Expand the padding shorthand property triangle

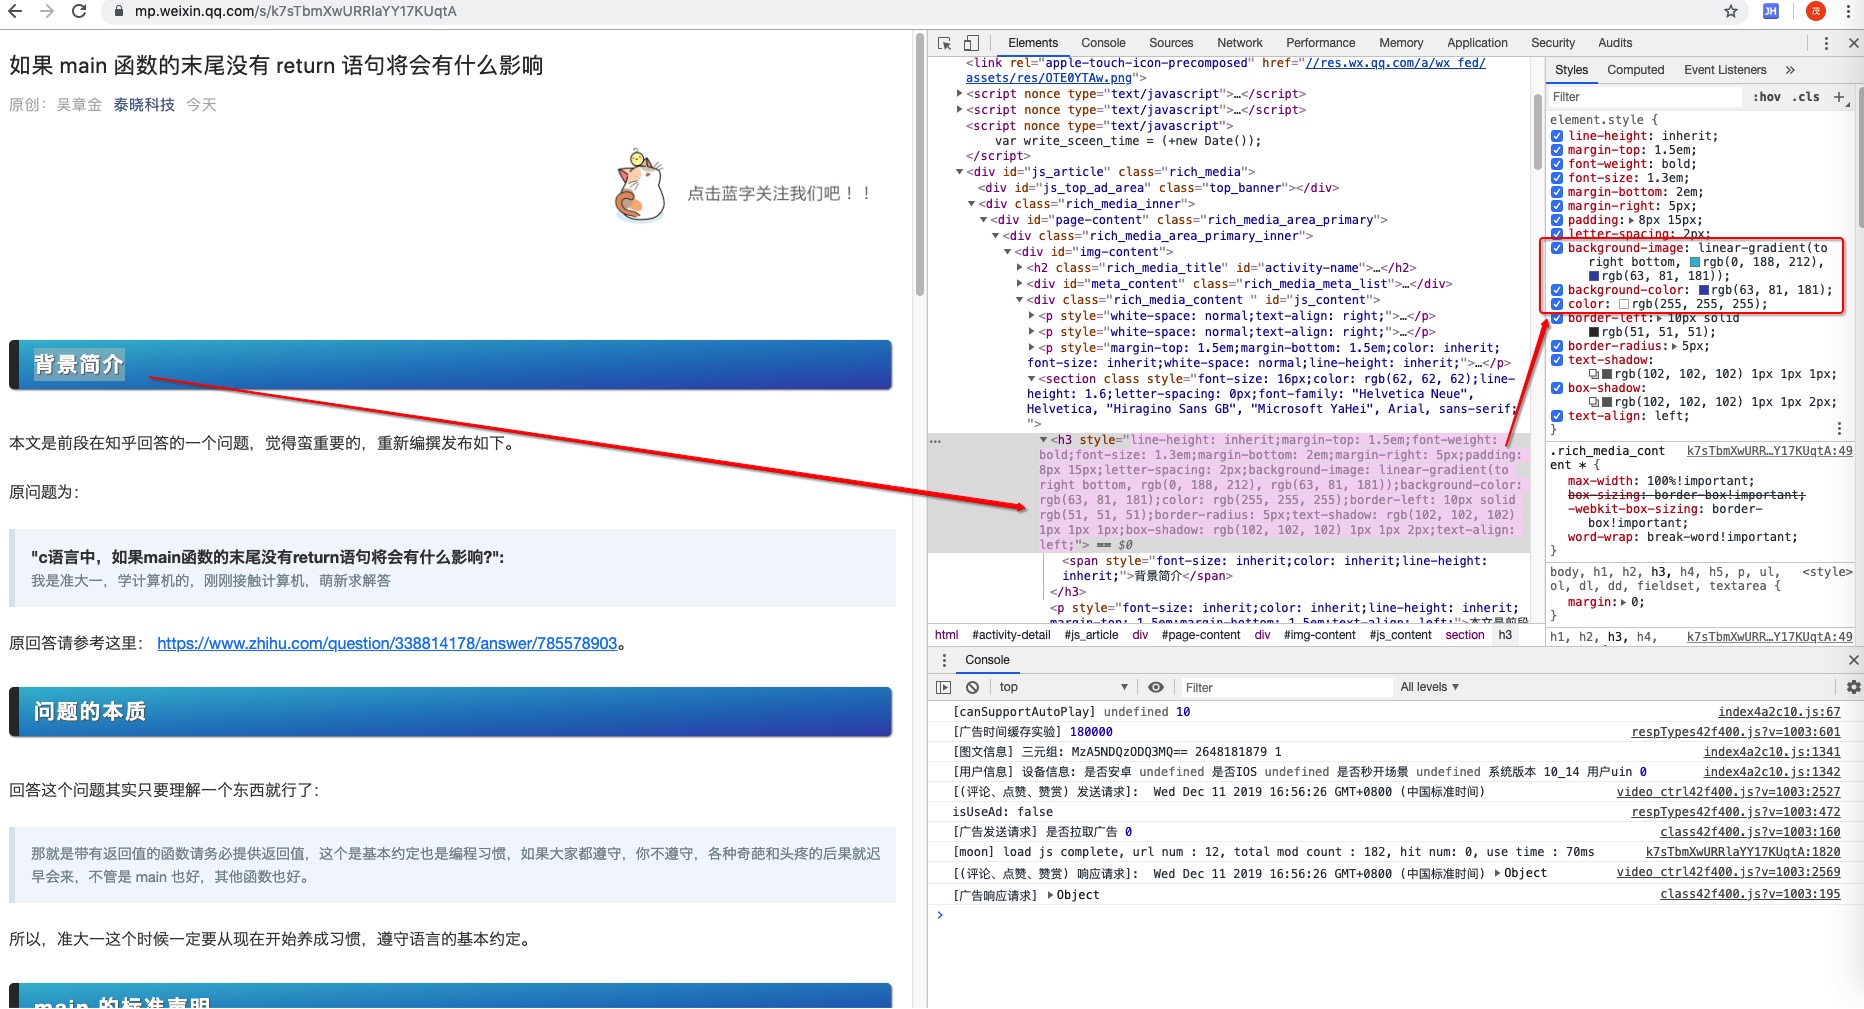(1632, 220)
